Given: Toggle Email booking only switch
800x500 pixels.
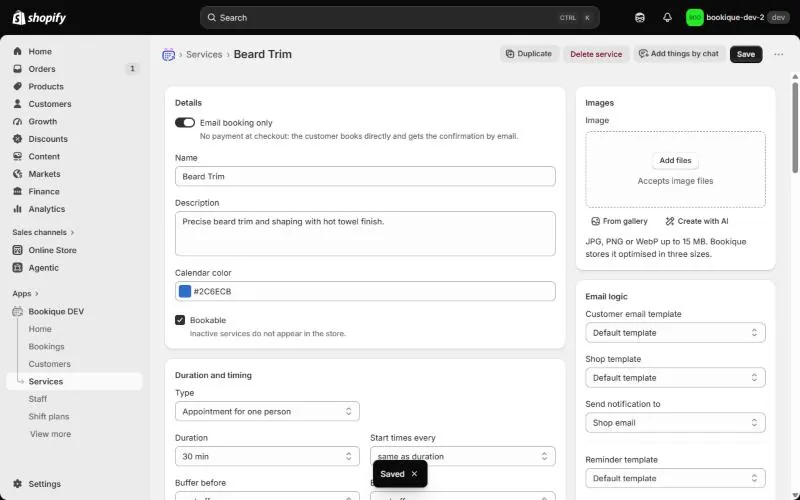Looking at the screenshot, I should [185, 122].
